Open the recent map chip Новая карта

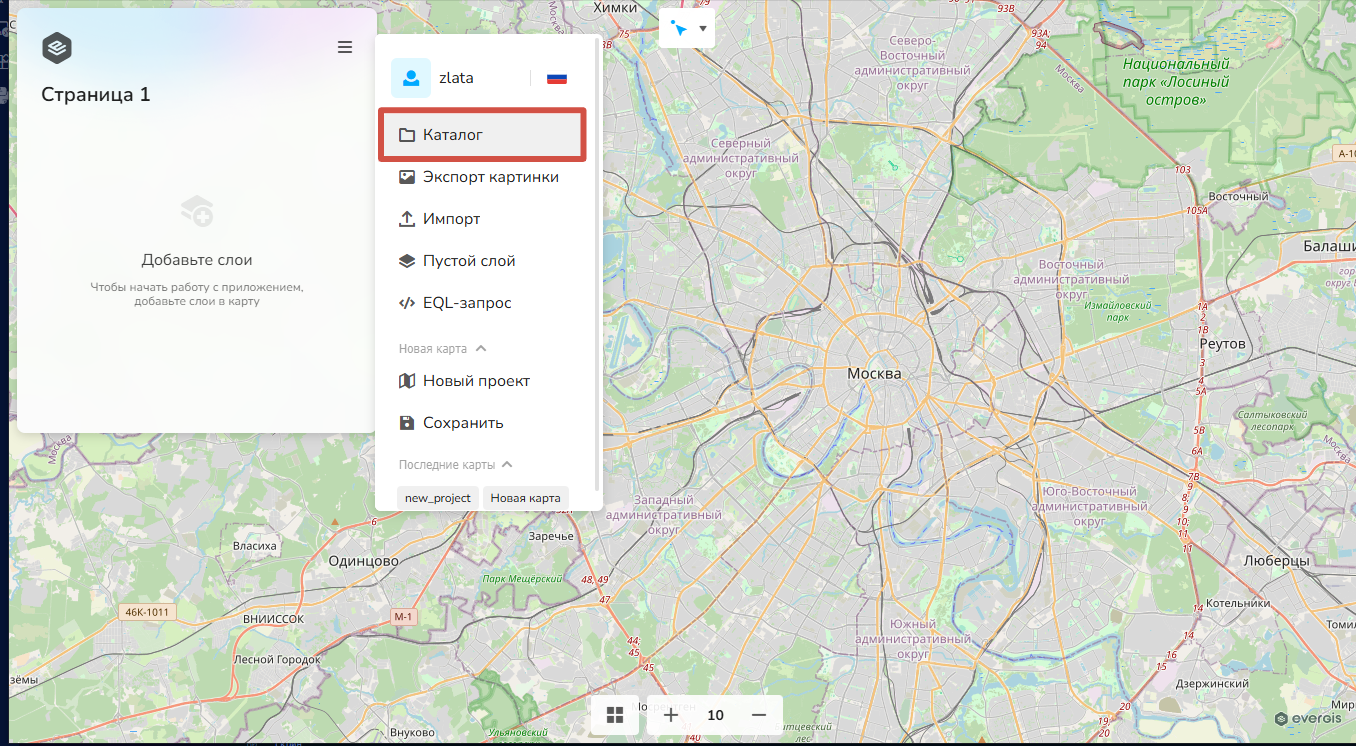pyautogui.click(x=526, y=498)
